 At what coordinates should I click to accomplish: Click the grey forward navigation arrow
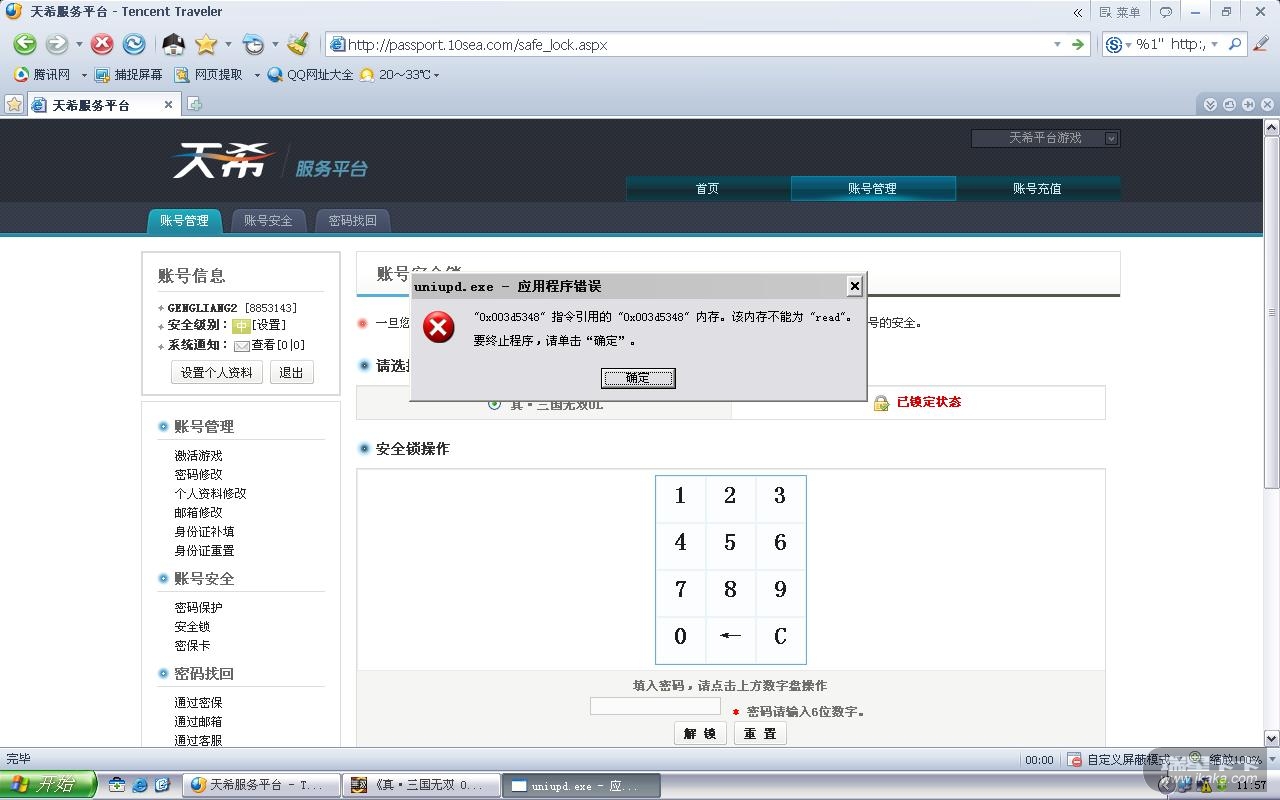[57, 44]
